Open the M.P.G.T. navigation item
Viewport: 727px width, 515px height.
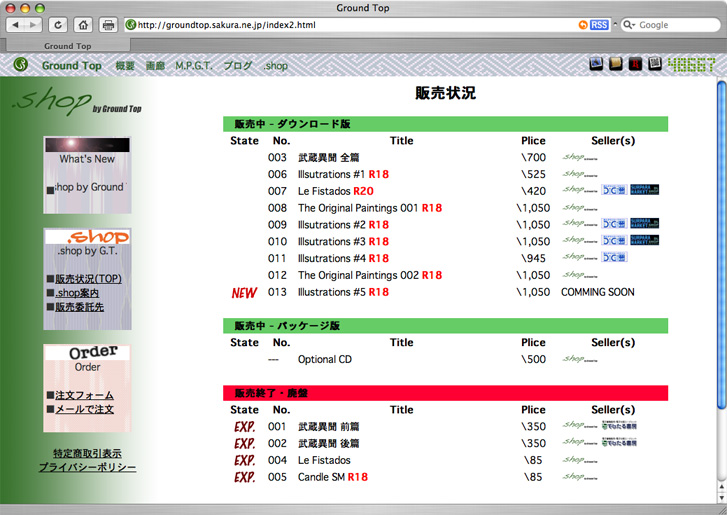(194, 65)
